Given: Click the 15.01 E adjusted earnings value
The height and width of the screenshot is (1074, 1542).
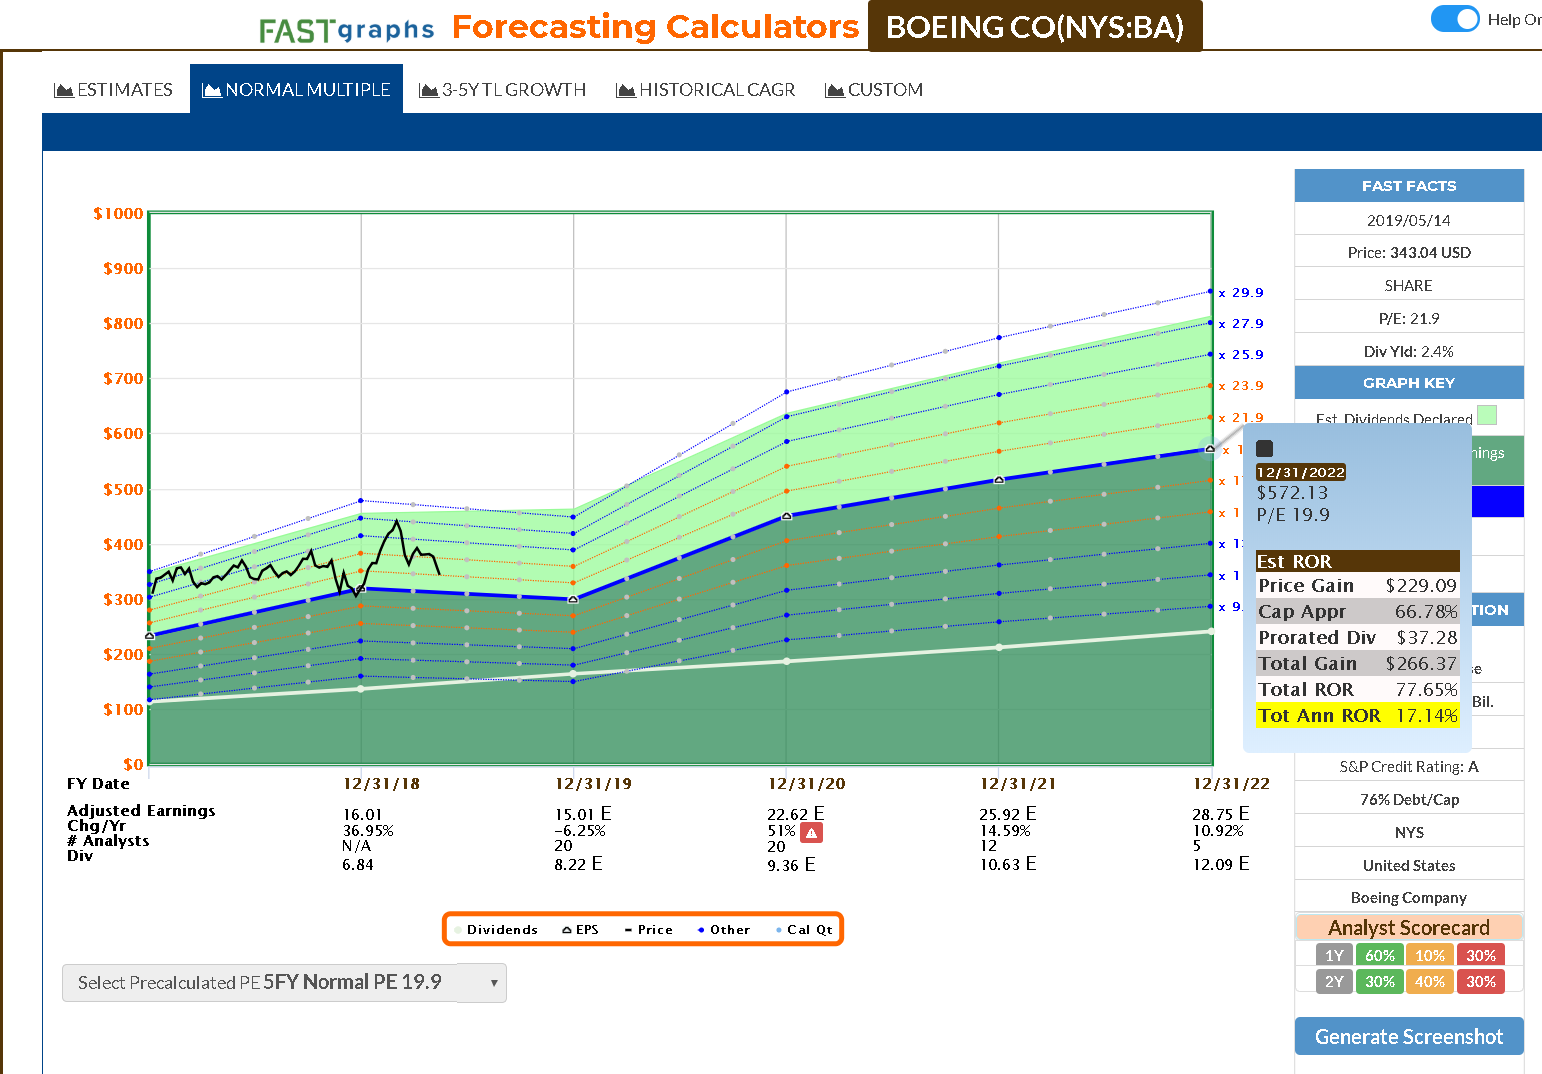Looking at the screenshot, I should tap(583, 814).
